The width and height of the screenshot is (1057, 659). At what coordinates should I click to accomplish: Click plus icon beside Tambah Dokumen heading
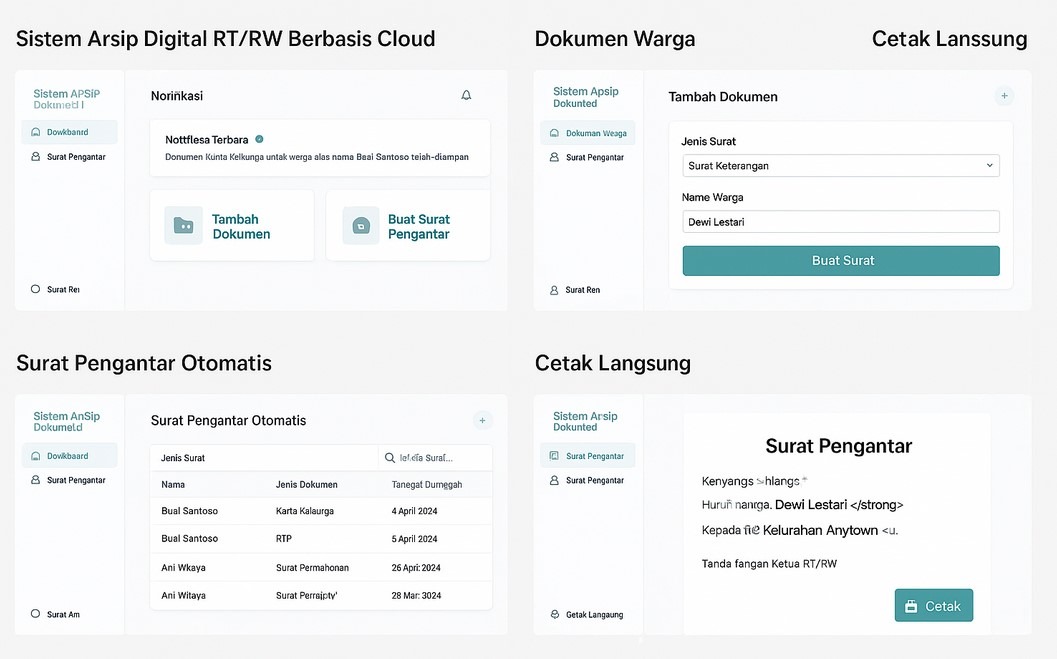point(1004,96)
